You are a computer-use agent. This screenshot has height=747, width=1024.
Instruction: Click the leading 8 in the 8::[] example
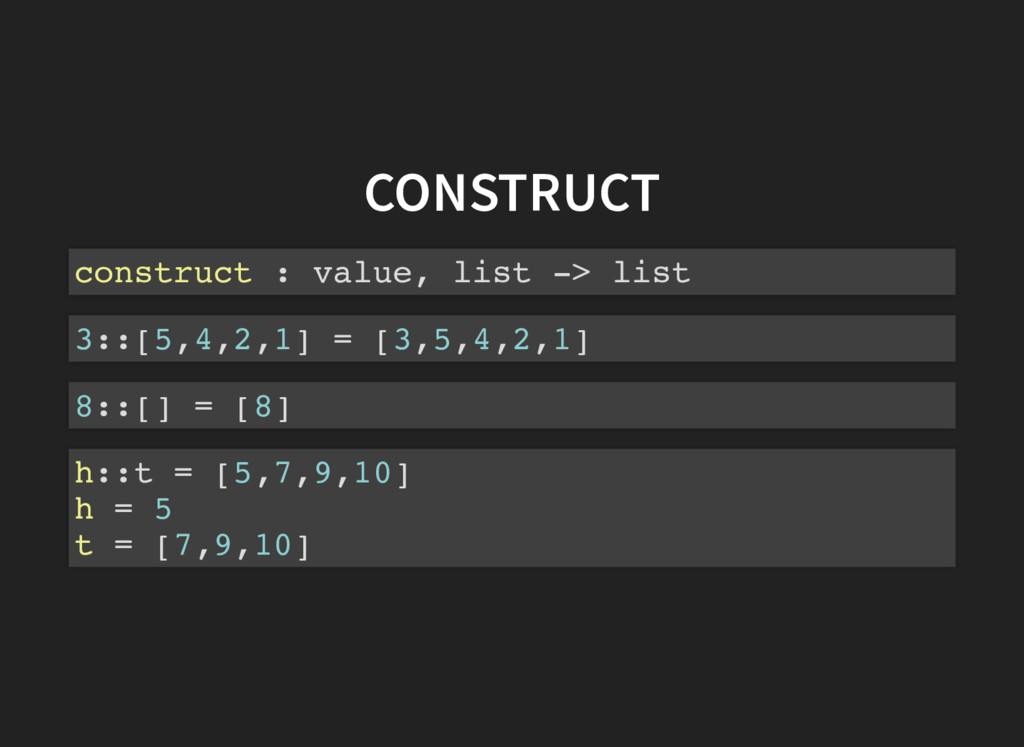coord(84,407)
